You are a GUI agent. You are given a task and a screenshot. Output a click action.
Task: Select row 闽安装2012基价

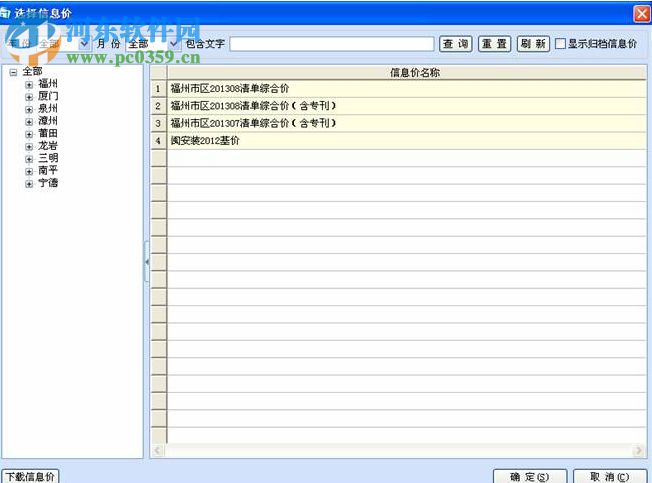tap(407, 141)
